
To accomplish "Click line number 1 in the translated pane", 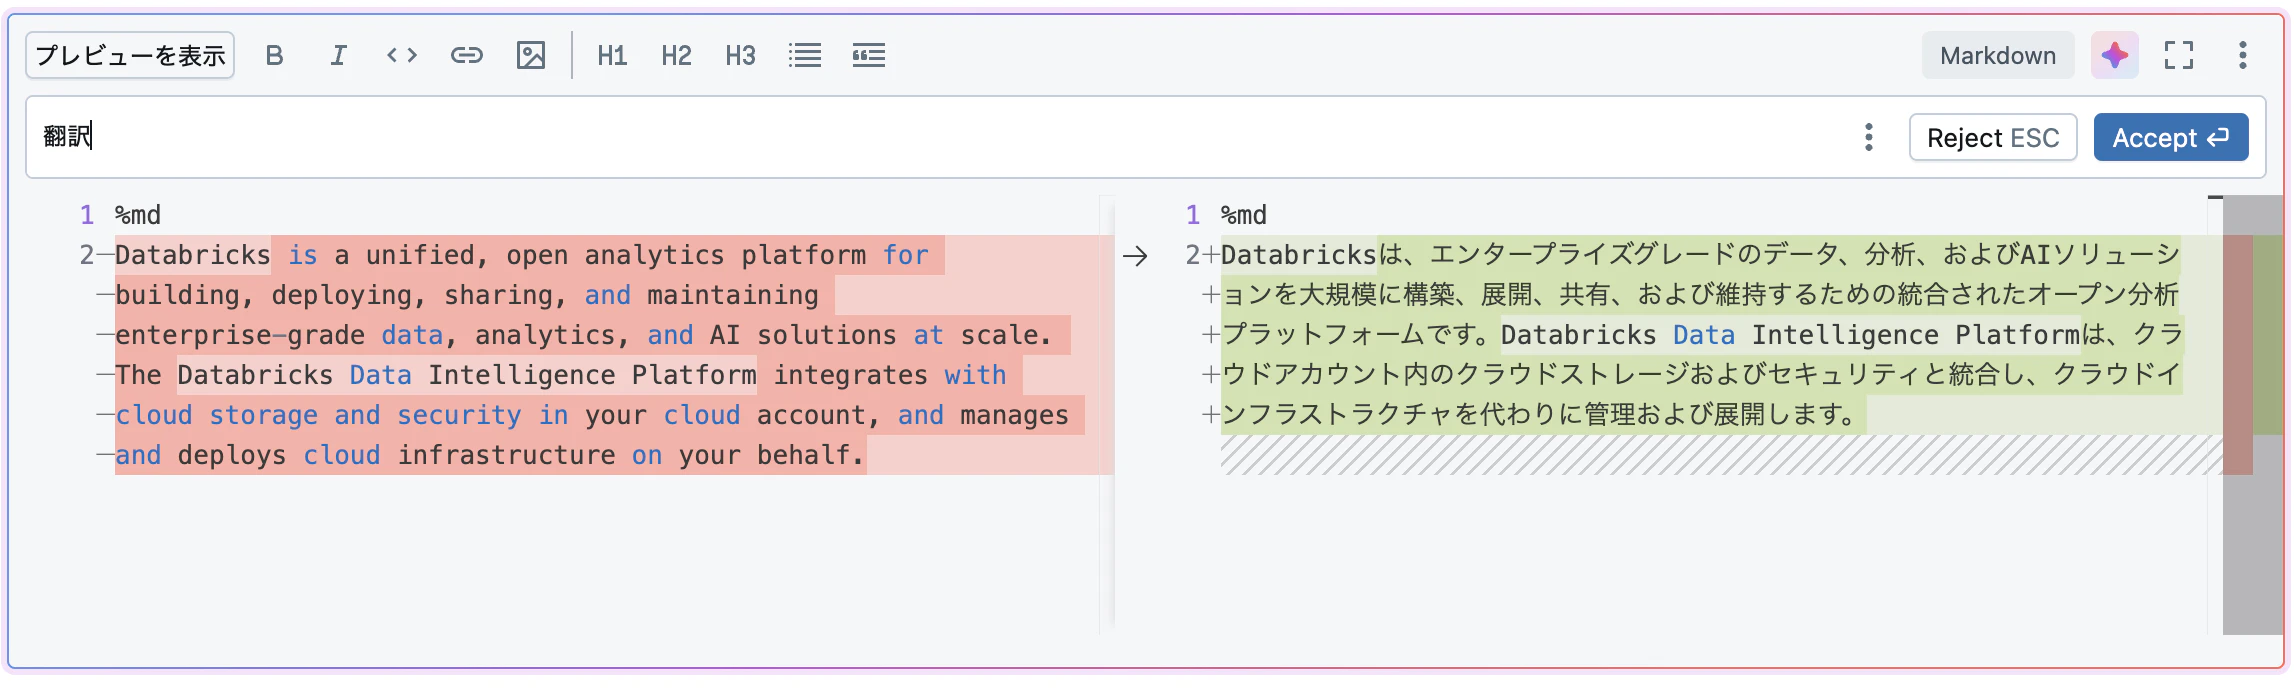I will pos(1193,215).
